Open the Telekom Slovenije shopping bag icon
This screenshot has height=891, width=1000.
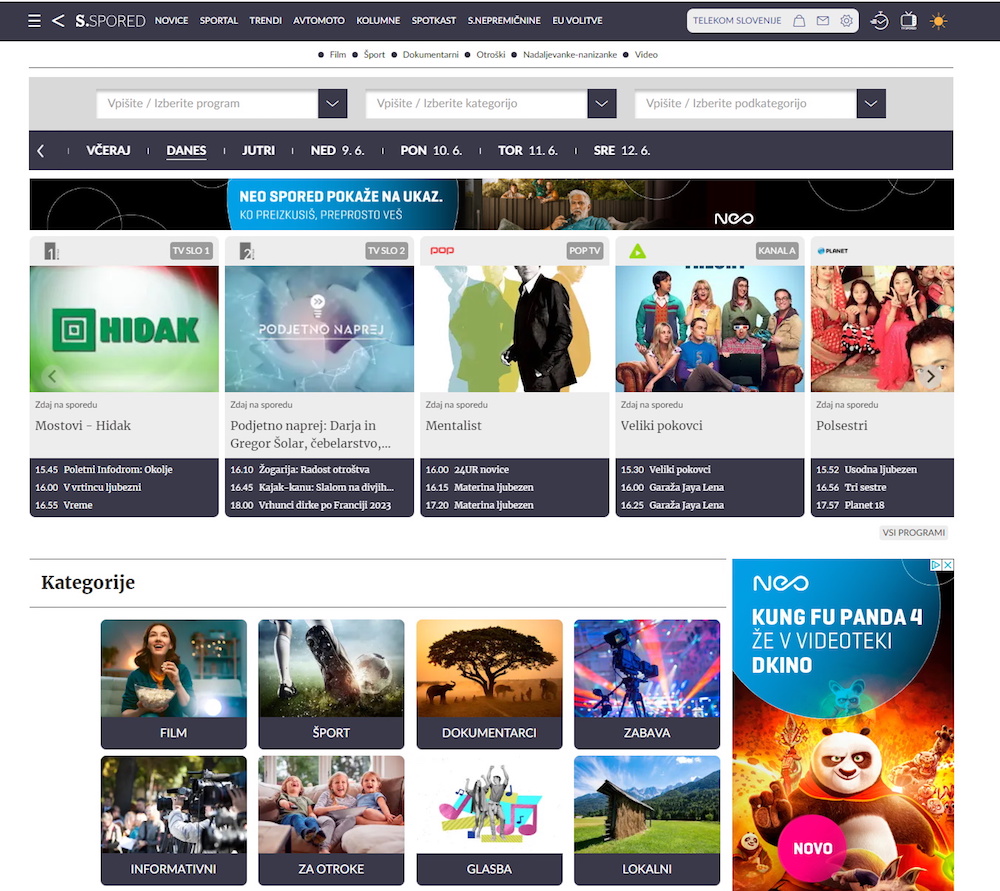[798, 21]
